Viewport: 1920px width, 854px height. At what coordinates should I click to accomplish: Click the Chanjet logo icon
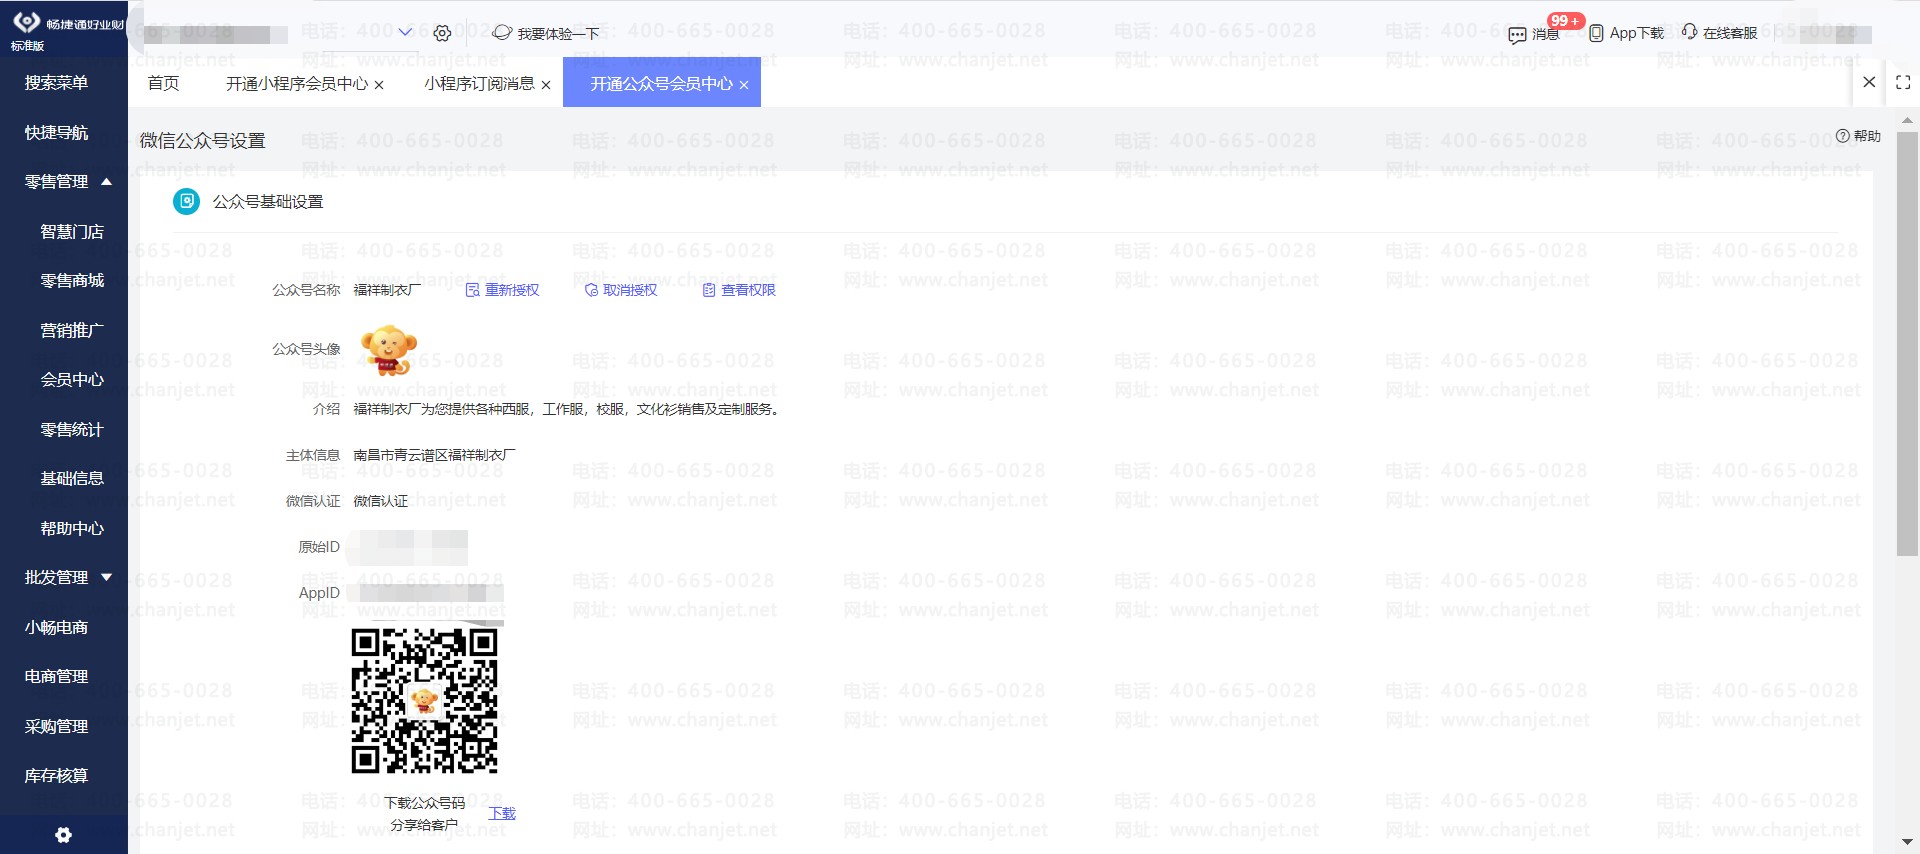tap(27, 22)
